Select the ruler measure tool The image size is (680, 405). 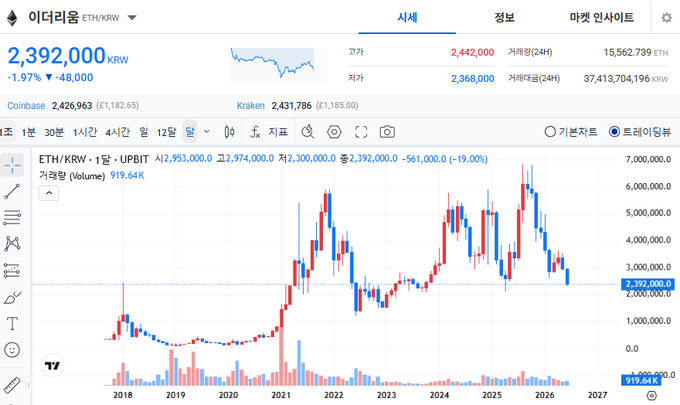coord(12,385)
